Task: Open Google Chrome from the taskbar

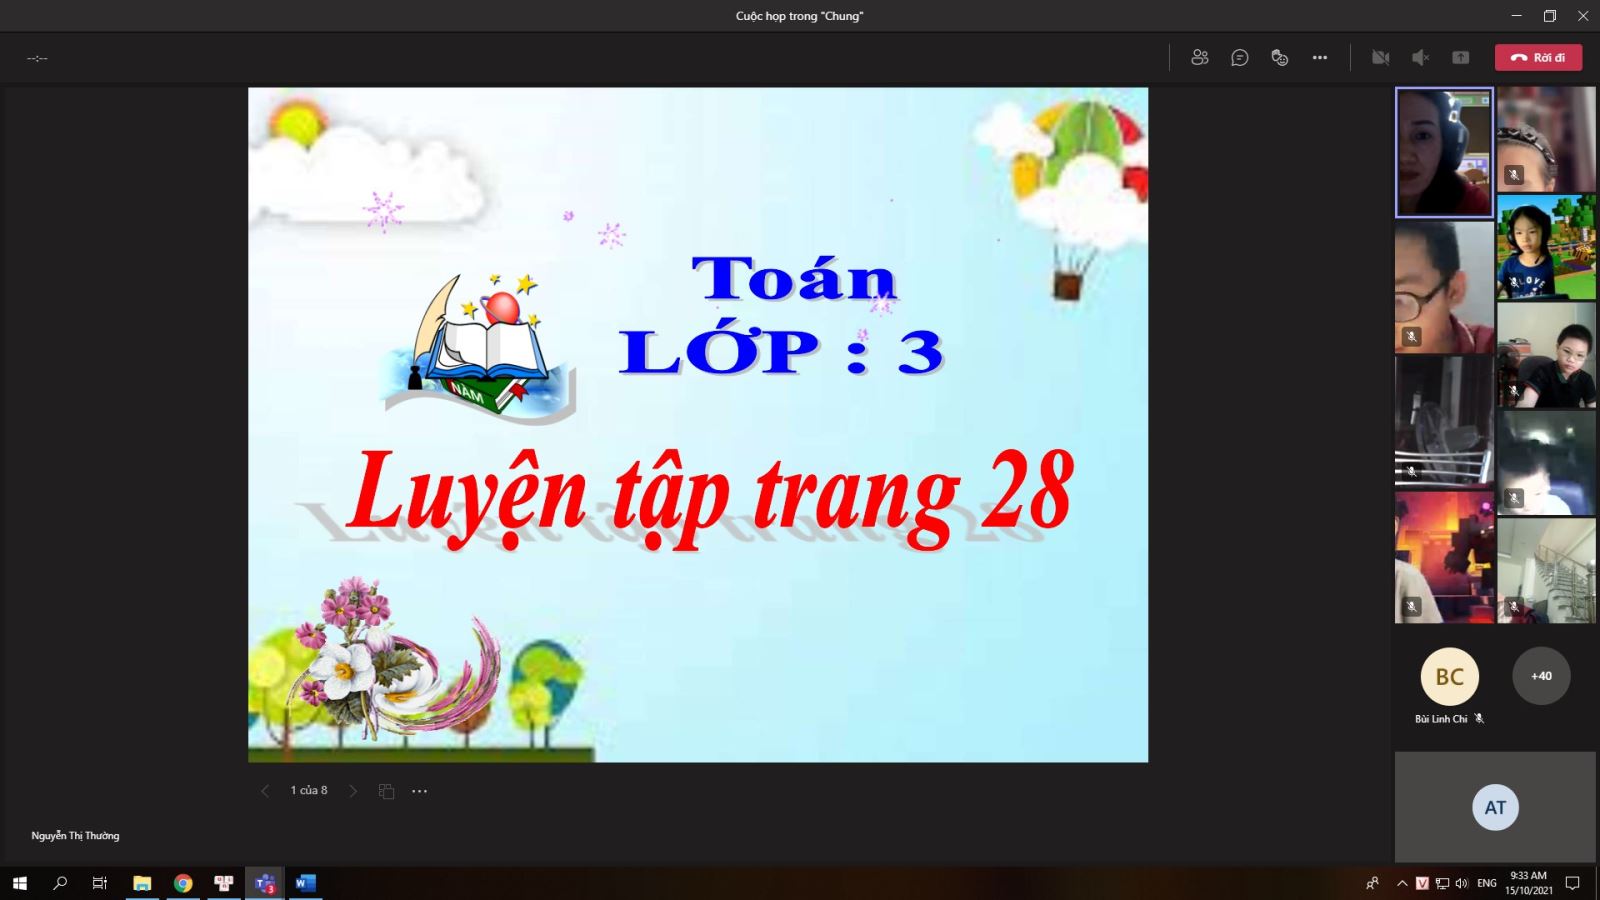Action: click(x=183, y=883)
